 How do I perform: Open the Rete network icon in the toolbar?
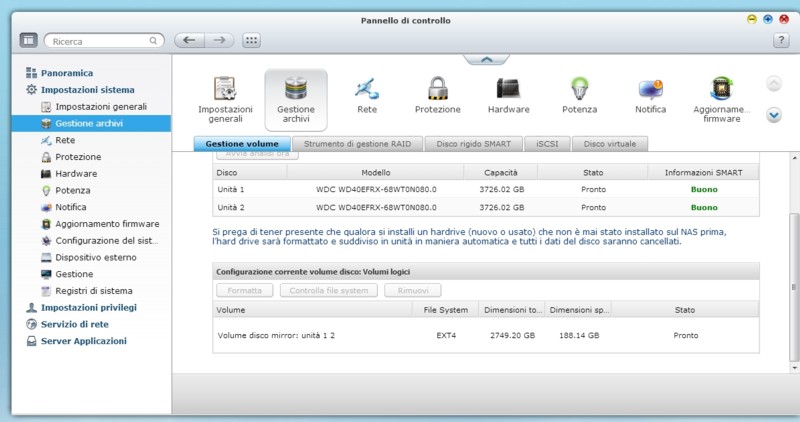[366, 92]
